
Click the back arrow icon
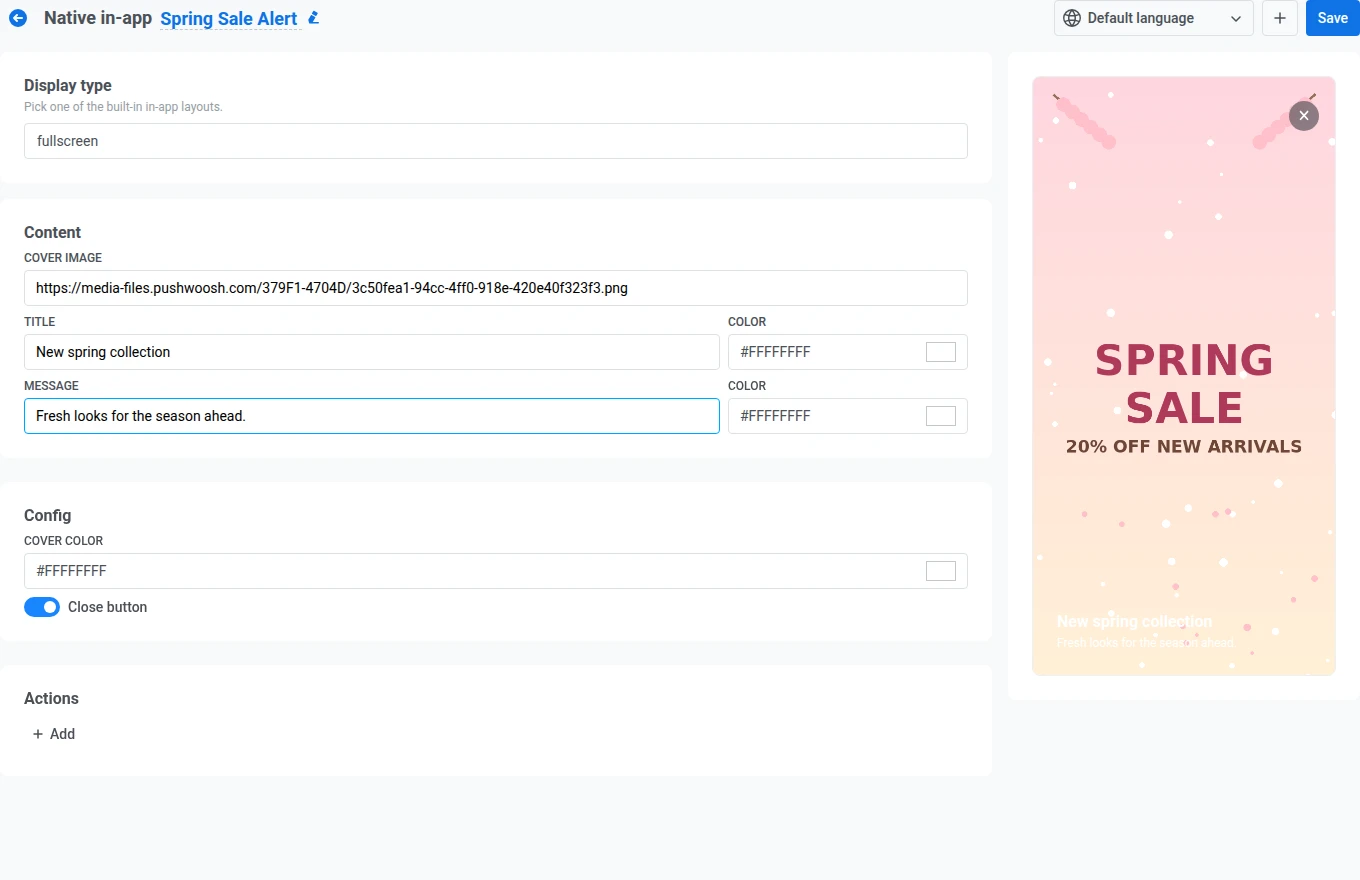(x=18, y=18)
